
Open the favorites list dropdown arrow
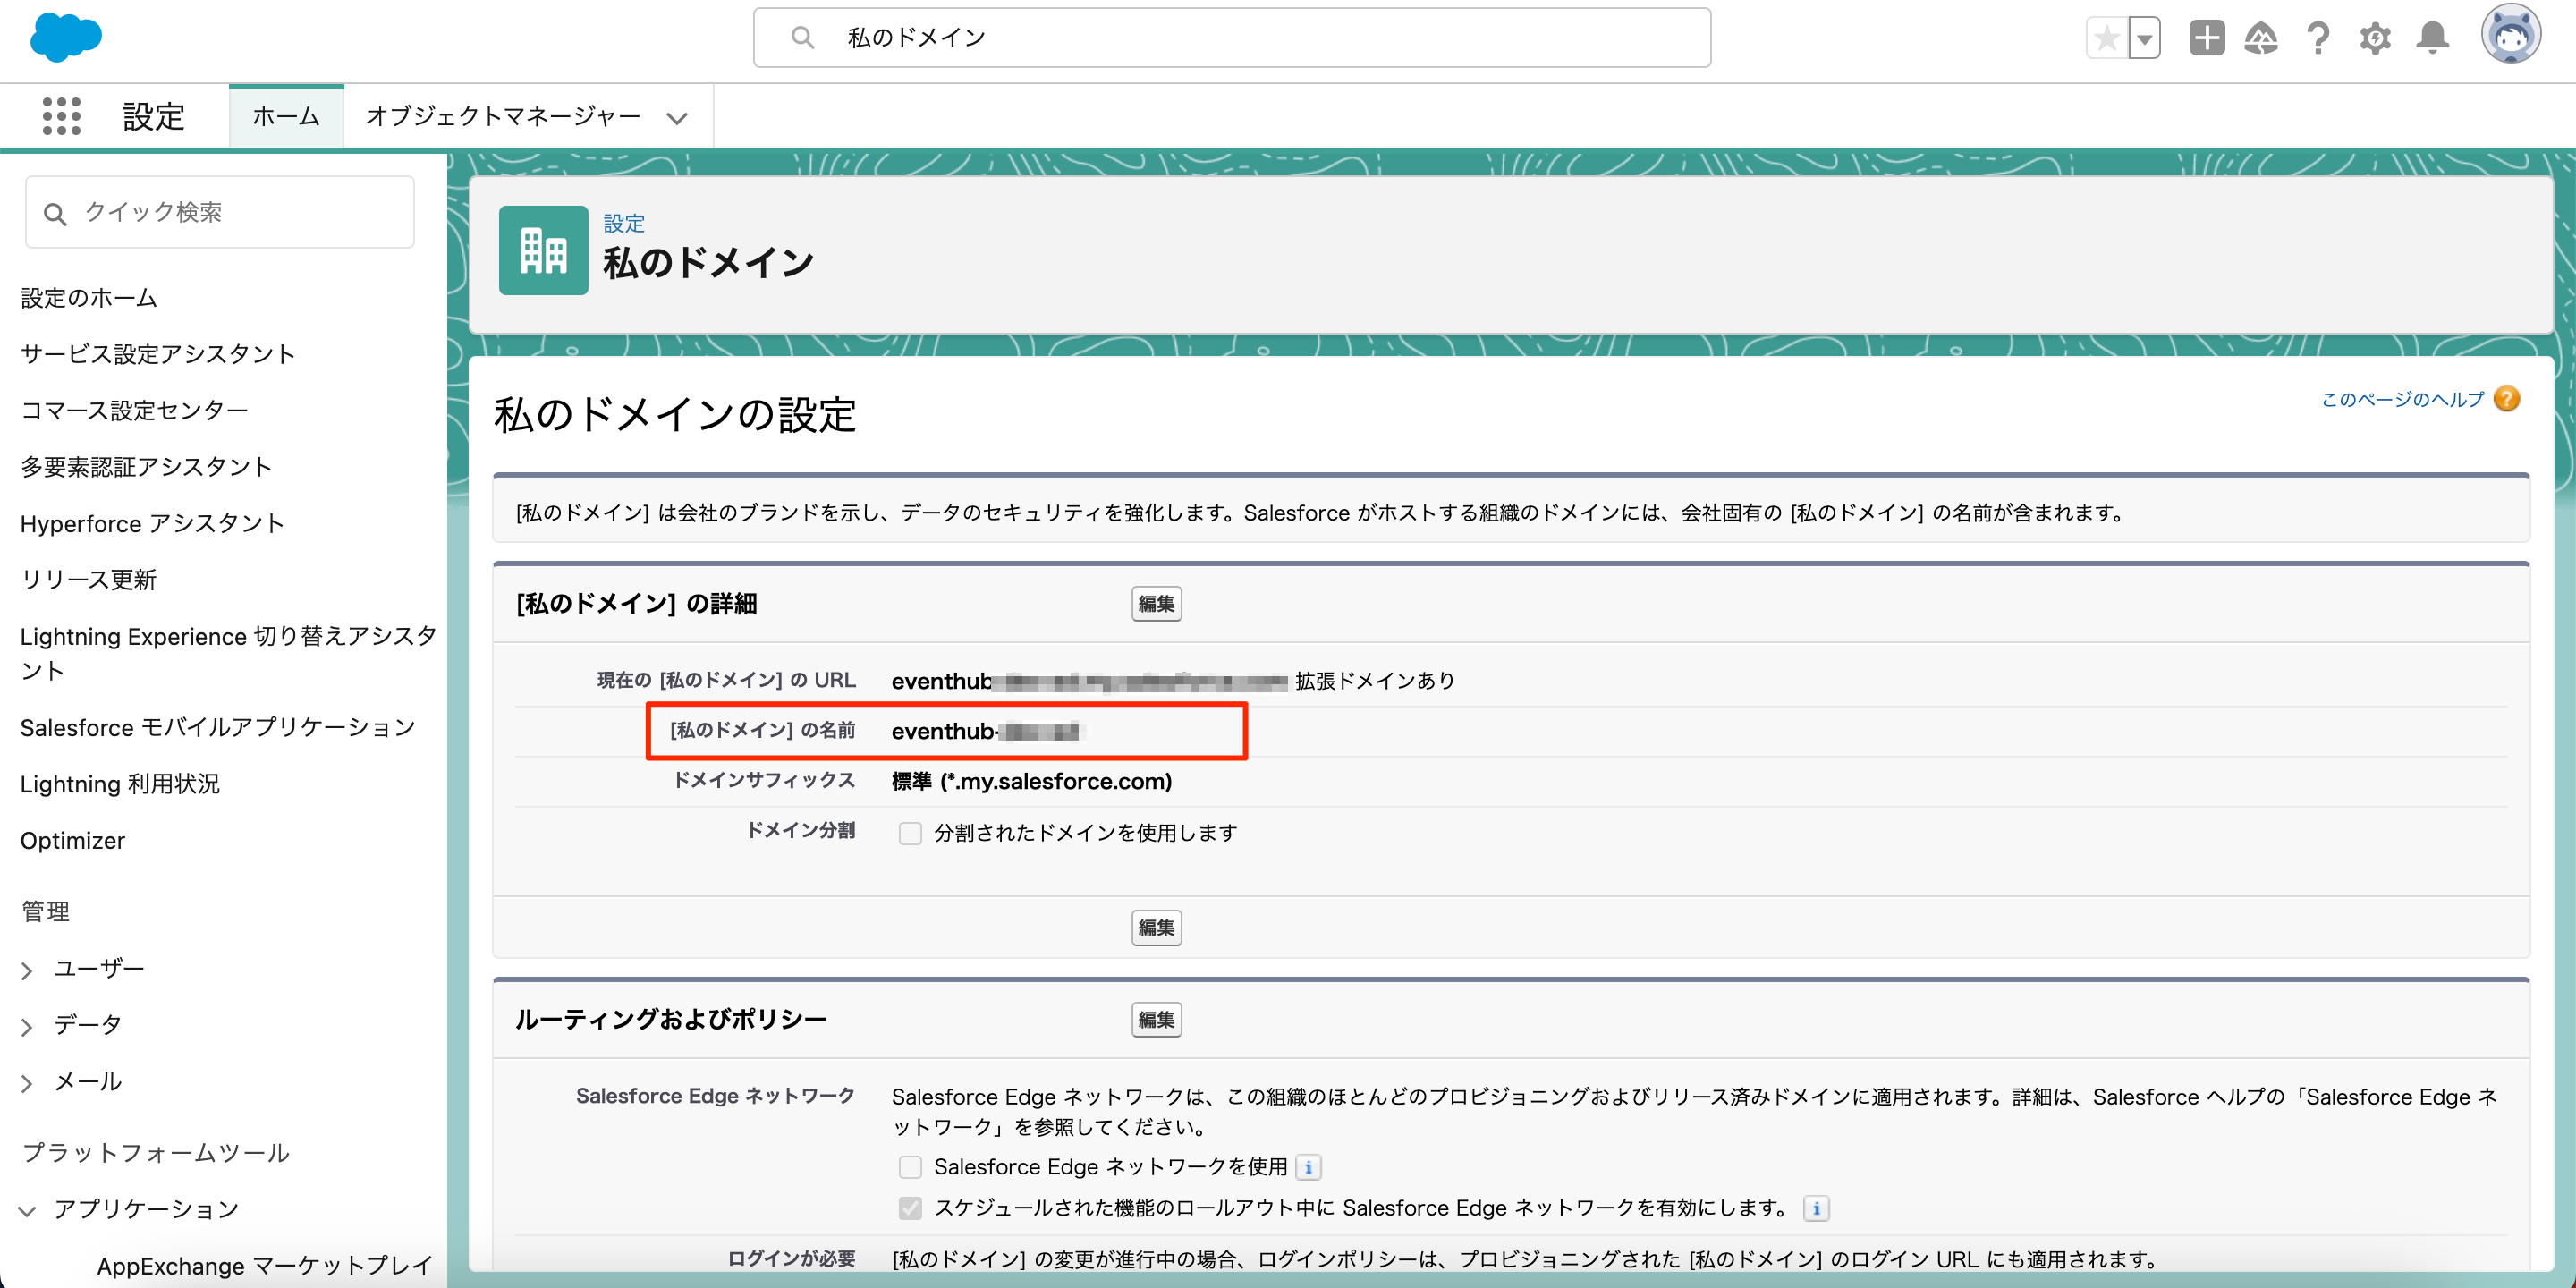pos(2144,39)
